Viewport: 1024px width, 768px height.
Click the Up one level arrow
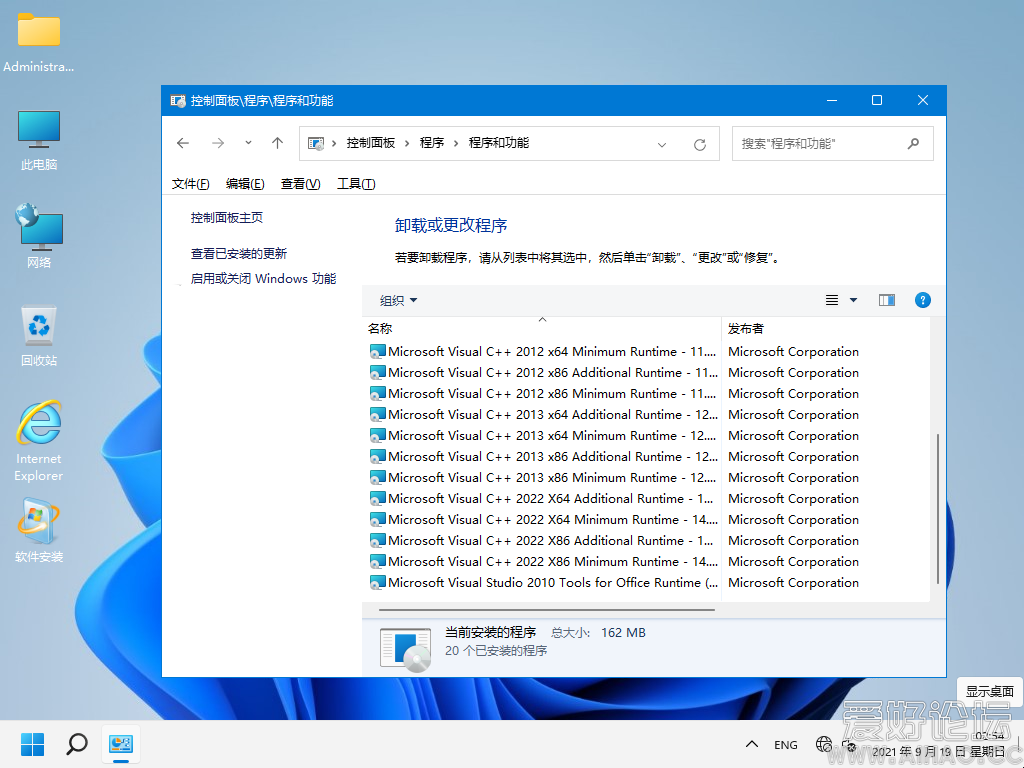pyautogui.click(x=278, y=143)
